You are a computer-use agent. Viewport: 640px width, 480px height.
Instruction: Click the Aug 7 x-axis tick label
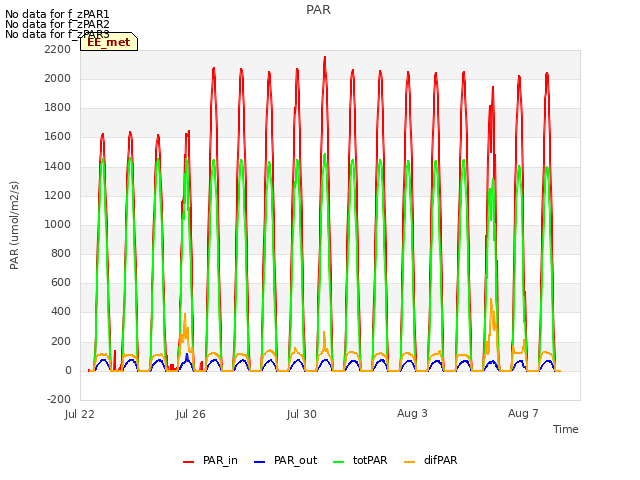[x=523, y=413]
